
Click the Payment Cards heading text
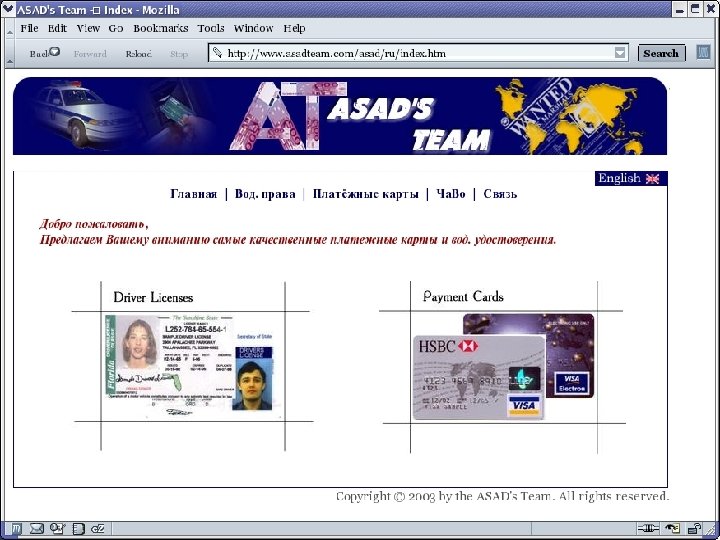tap(463, 297)
